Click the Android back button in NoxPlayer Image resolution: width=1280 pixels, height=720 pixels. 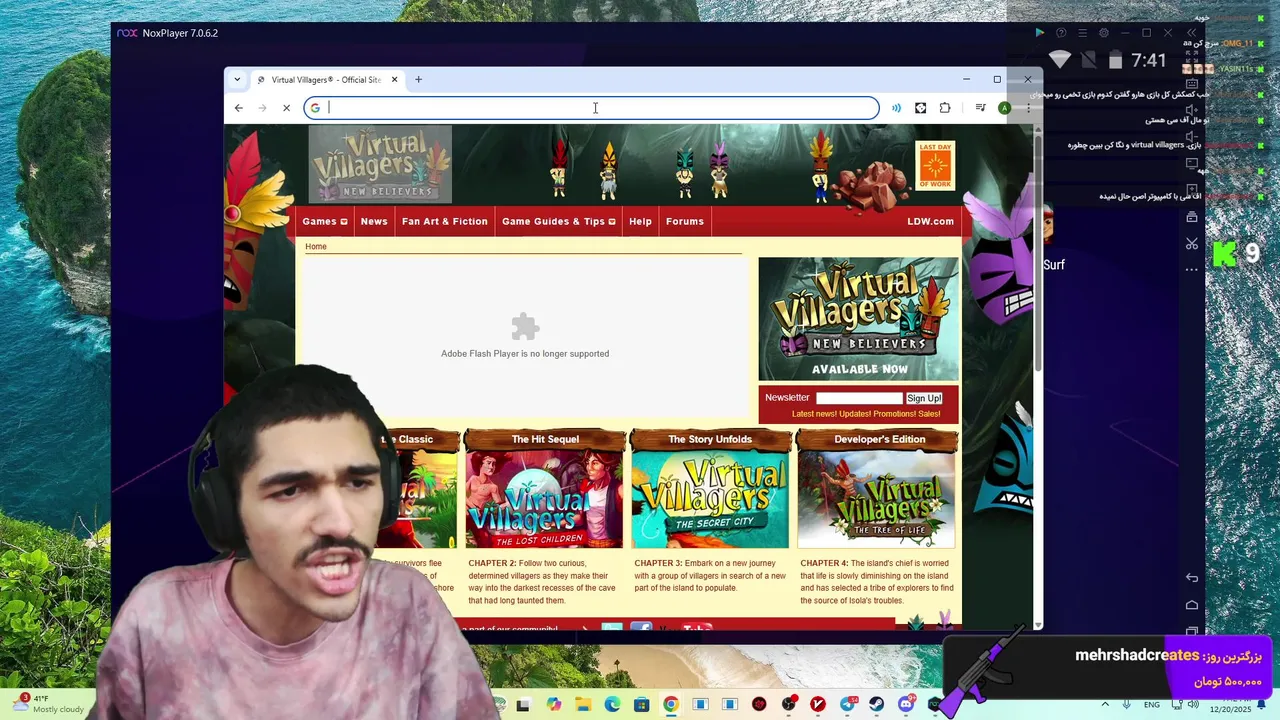click(1191, 578)
